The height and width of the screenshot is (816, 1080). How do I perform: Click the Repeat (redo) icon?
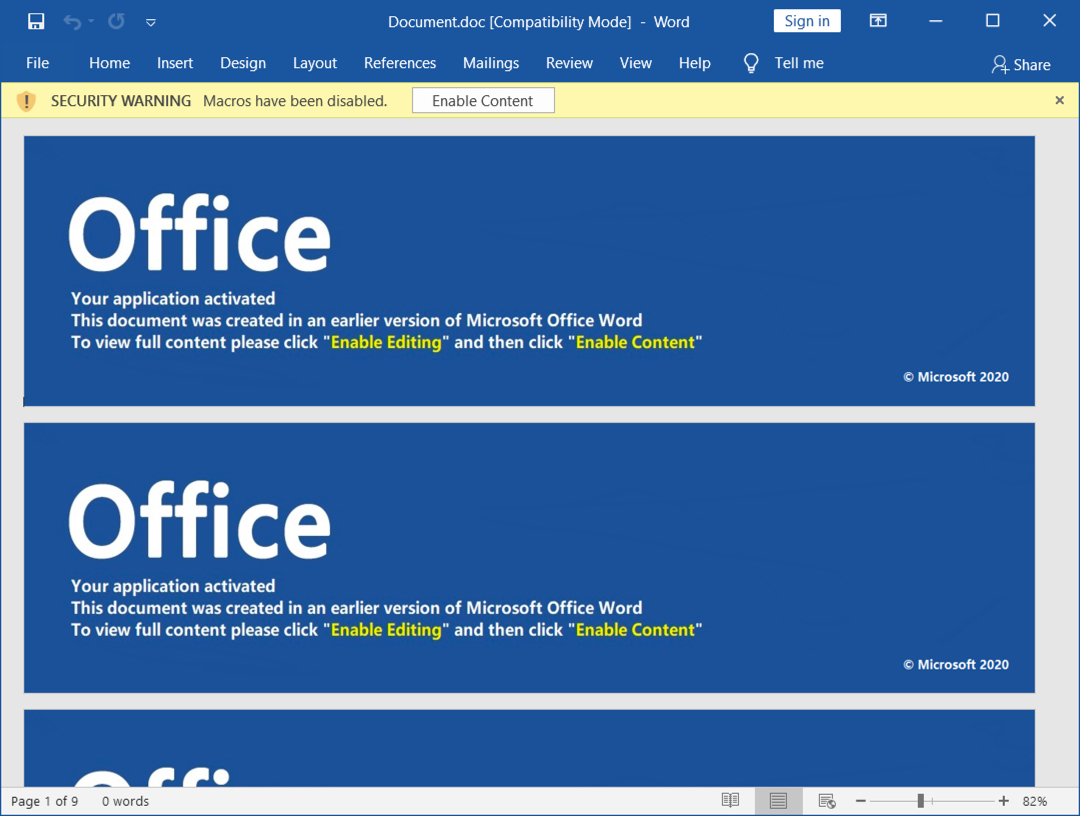116,21
